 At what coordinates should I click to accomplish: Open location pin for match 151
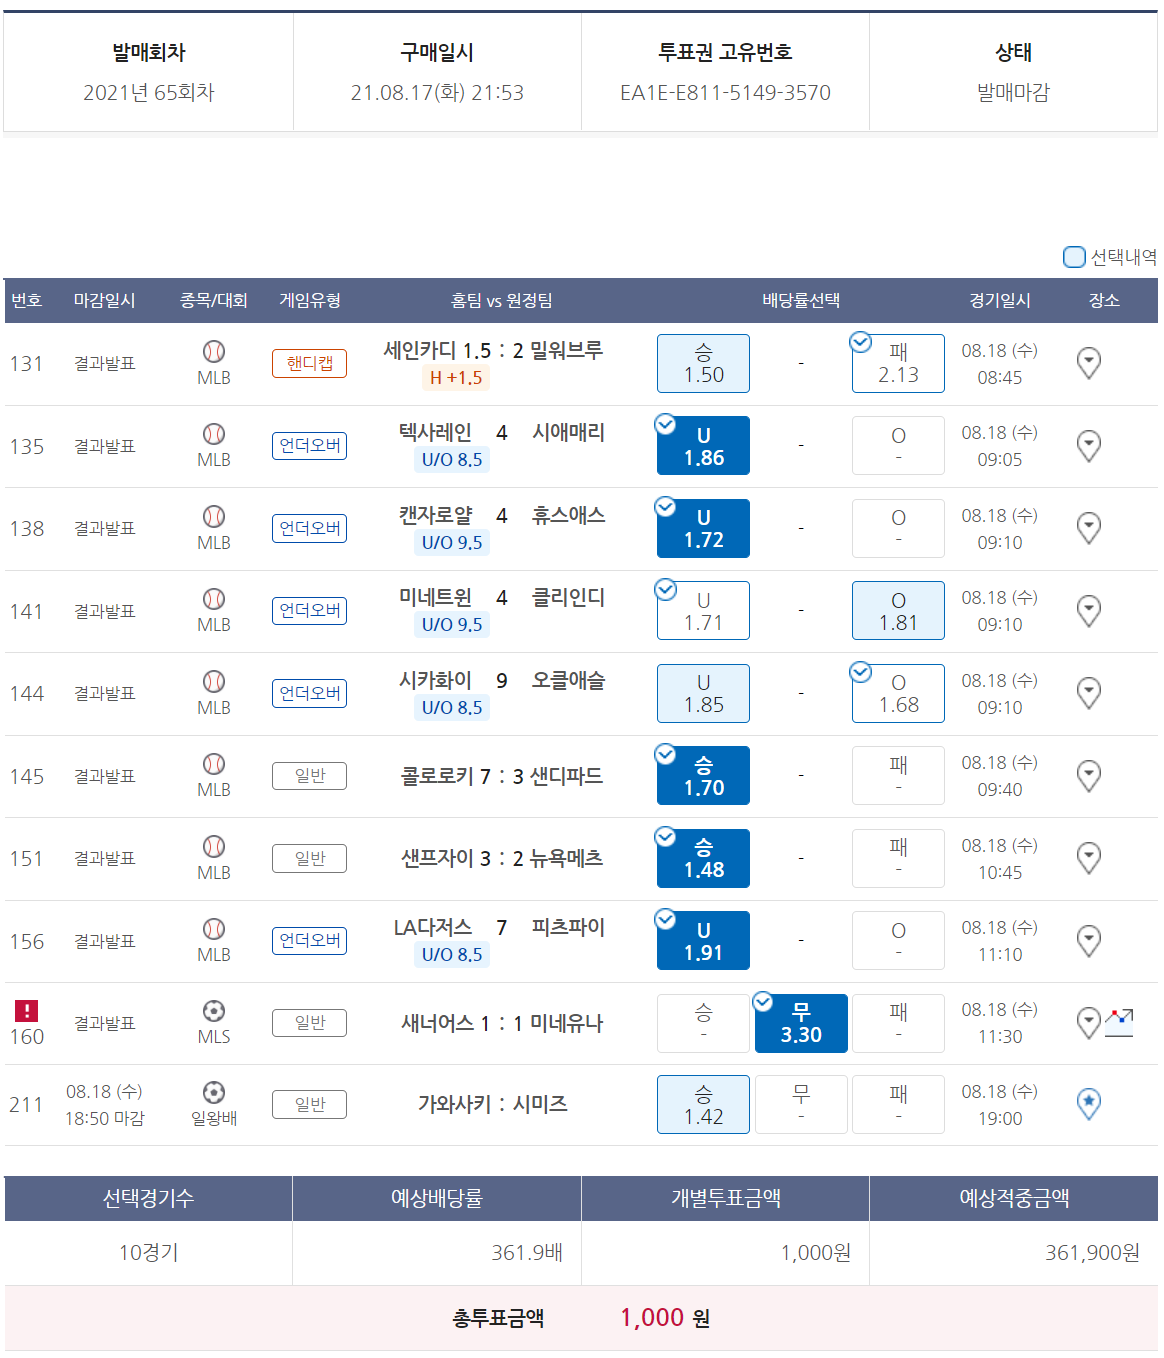tap(1089, 858)
